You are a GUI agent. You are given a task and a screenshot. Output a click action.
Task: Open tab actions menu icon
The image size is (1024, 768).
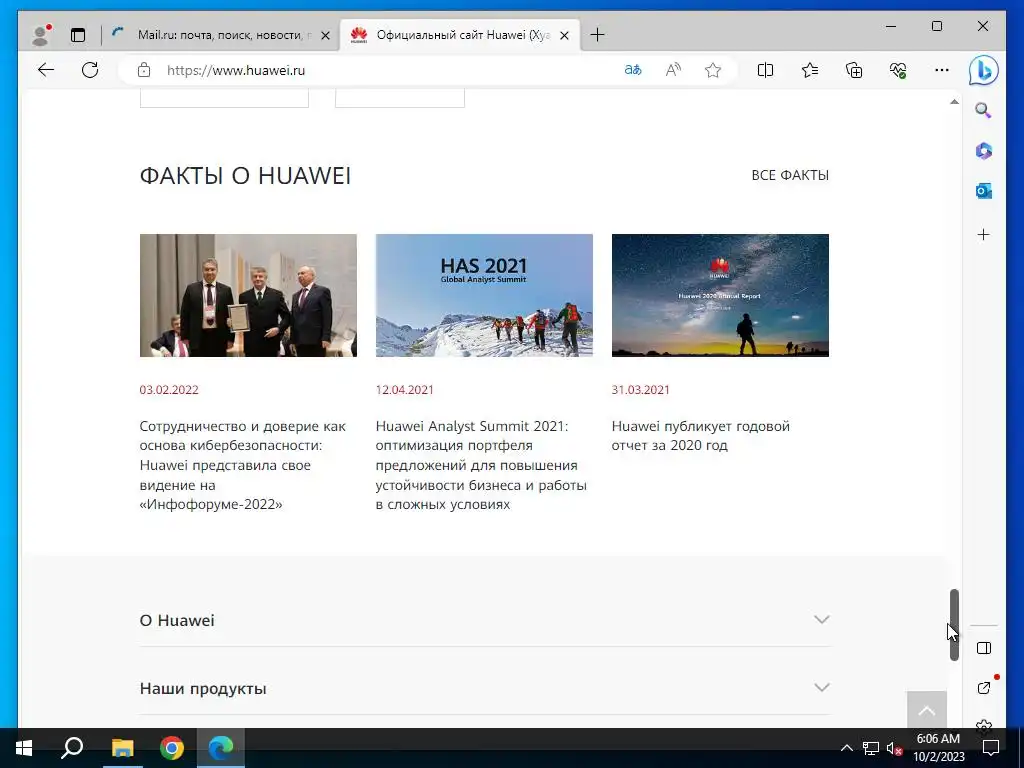[78, 35]
